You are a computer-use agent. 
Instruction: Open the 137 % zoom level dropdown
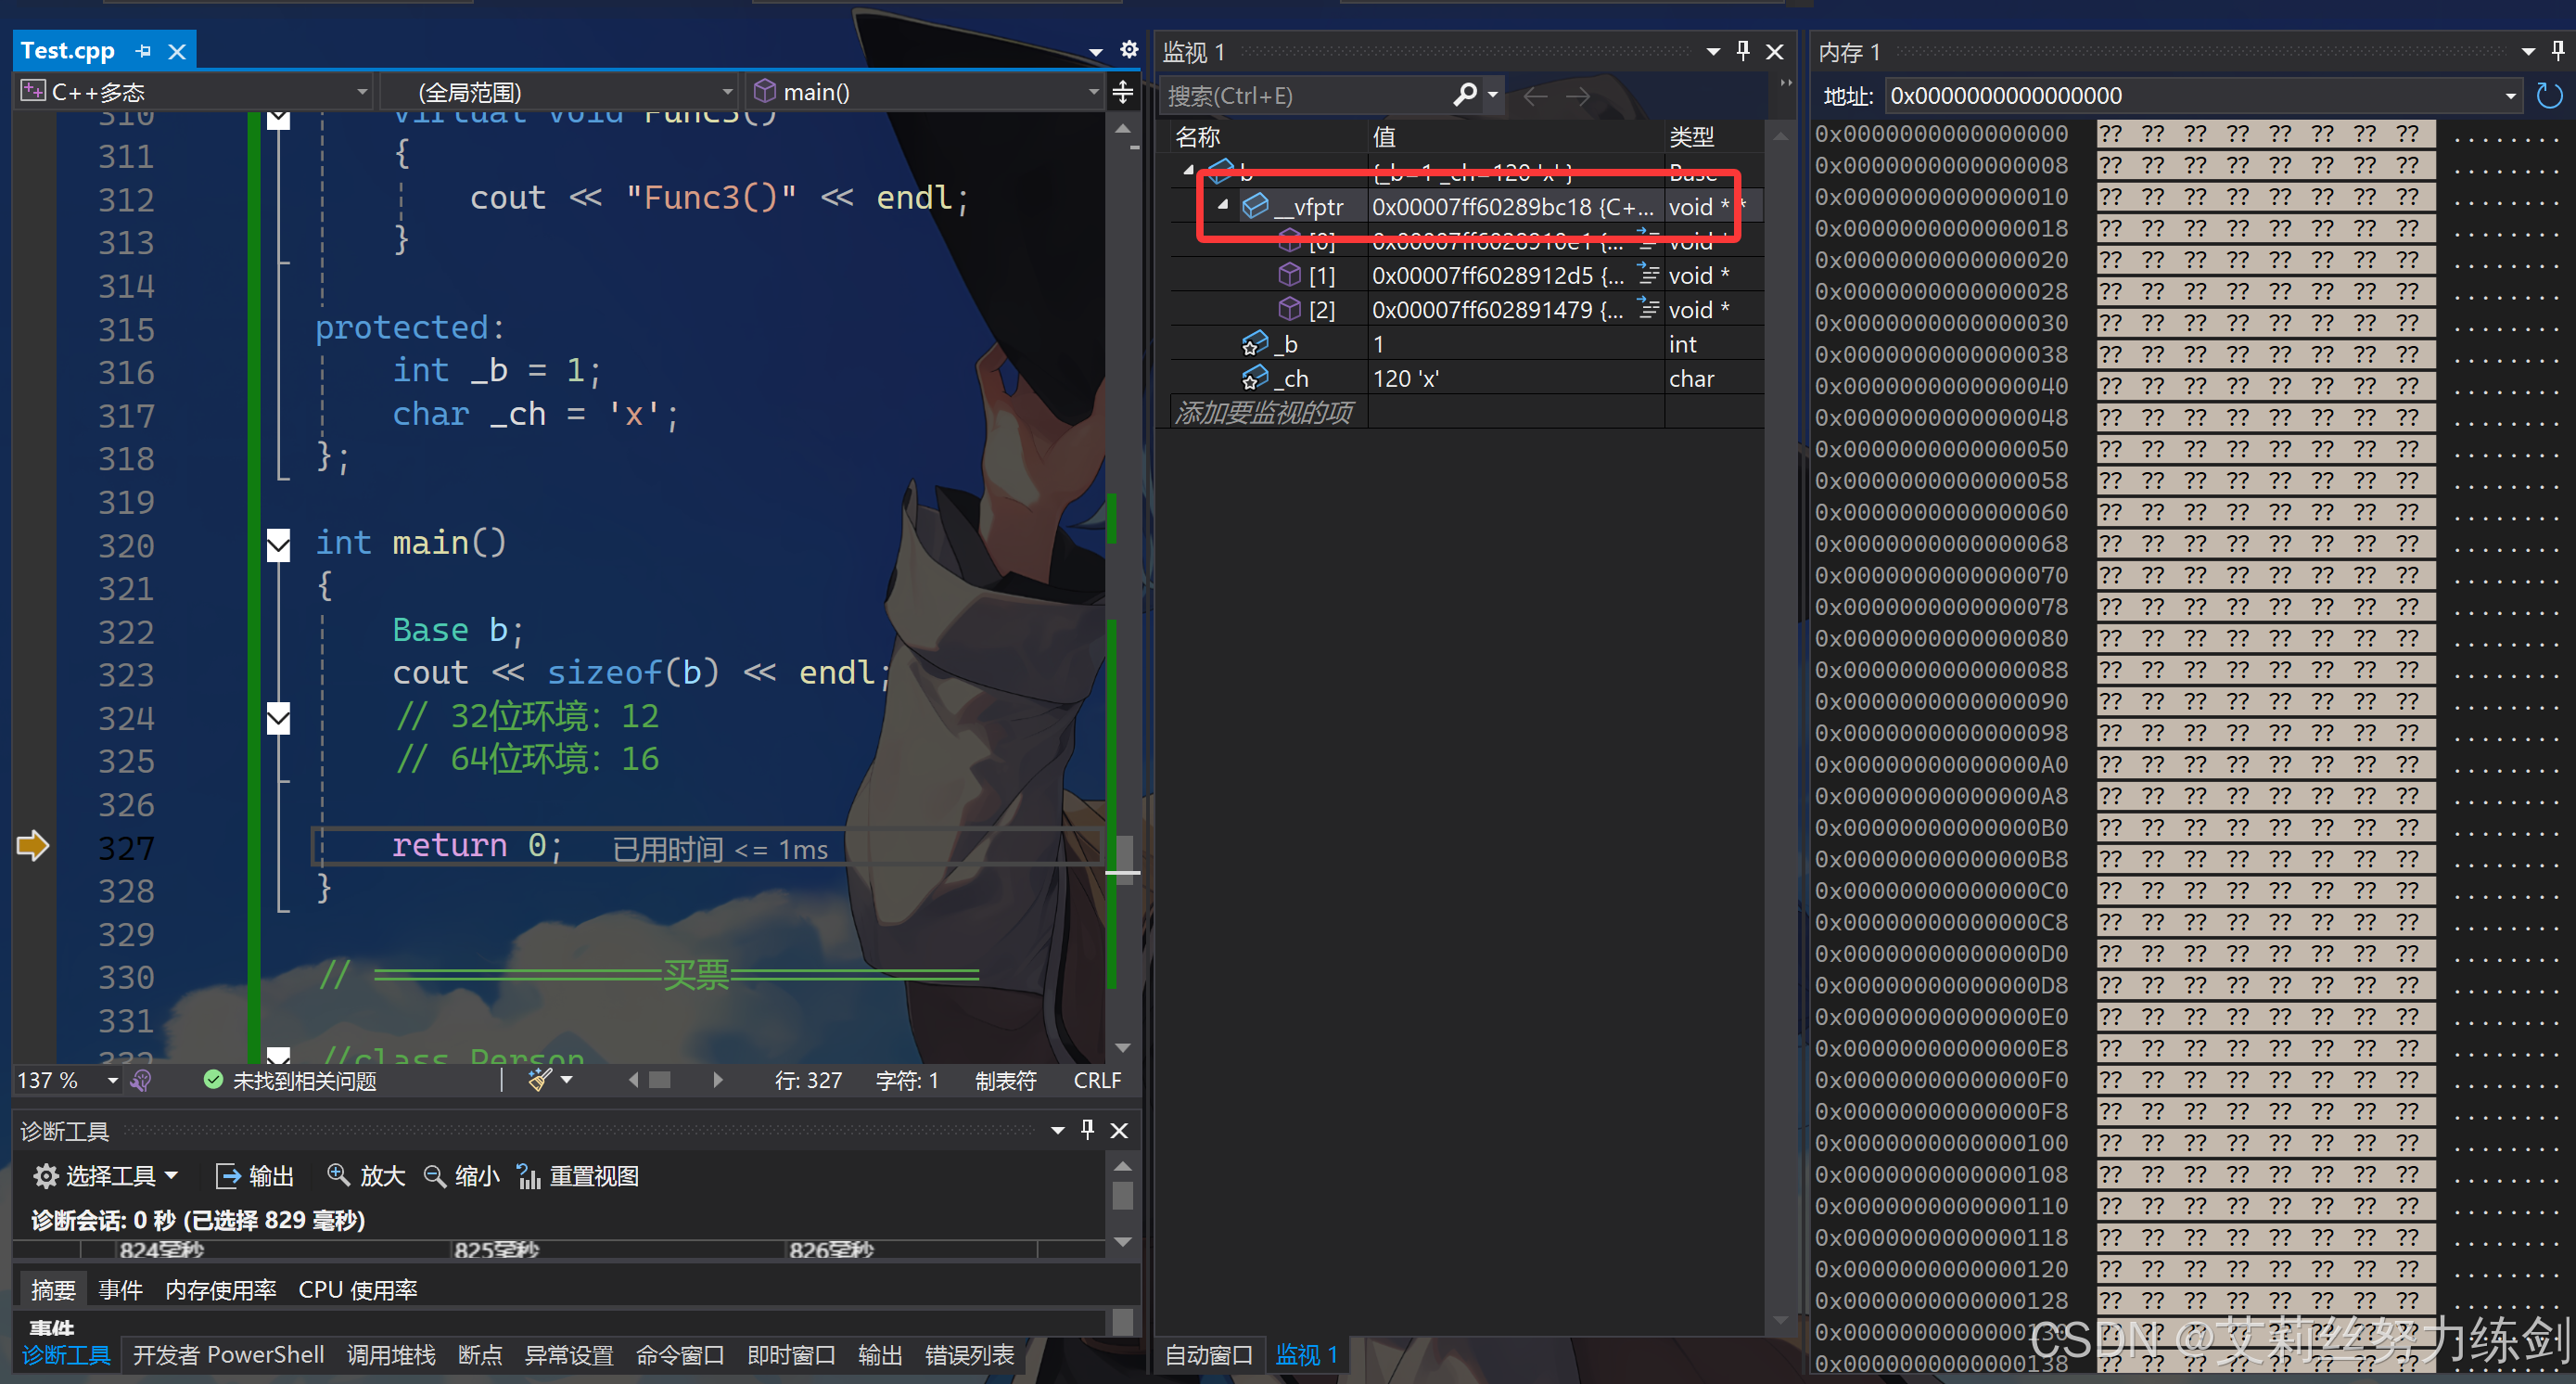pos(112,1080)
